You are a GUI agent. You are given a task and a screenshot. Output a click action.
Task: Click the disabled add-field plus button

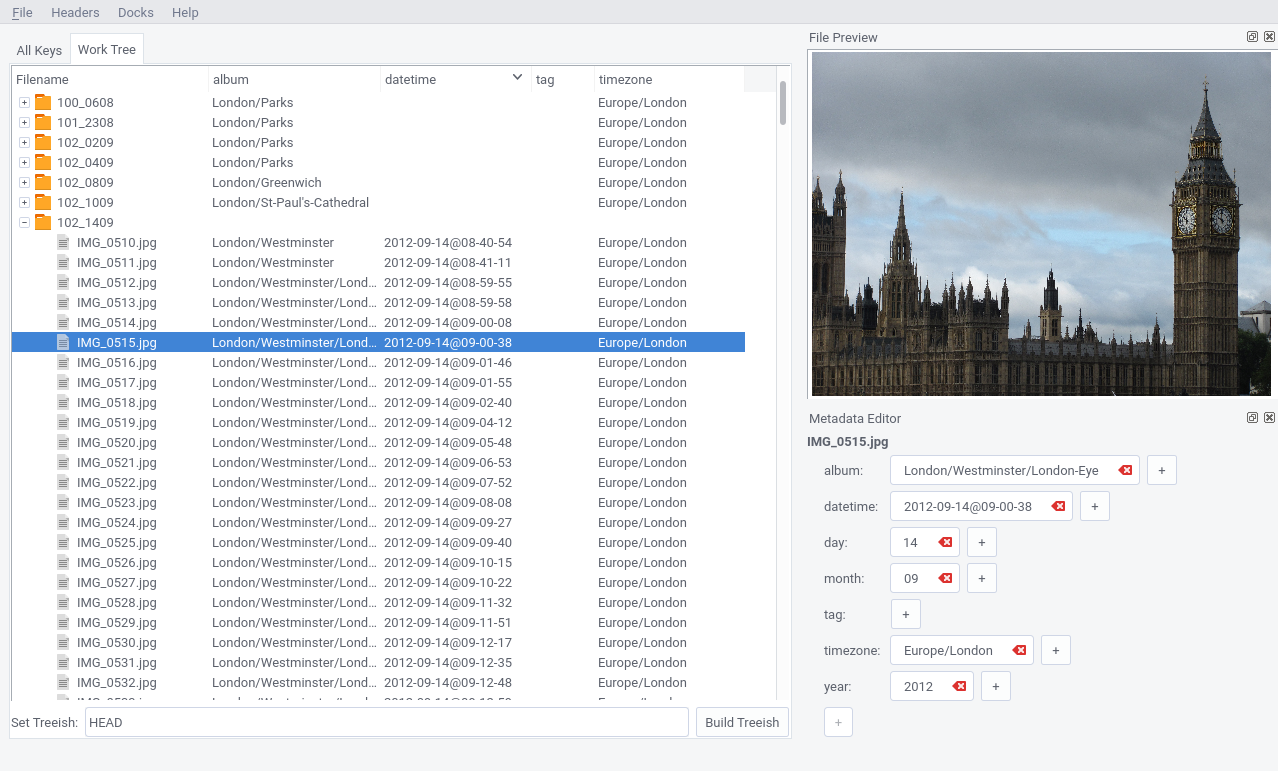tap(838, 722)
